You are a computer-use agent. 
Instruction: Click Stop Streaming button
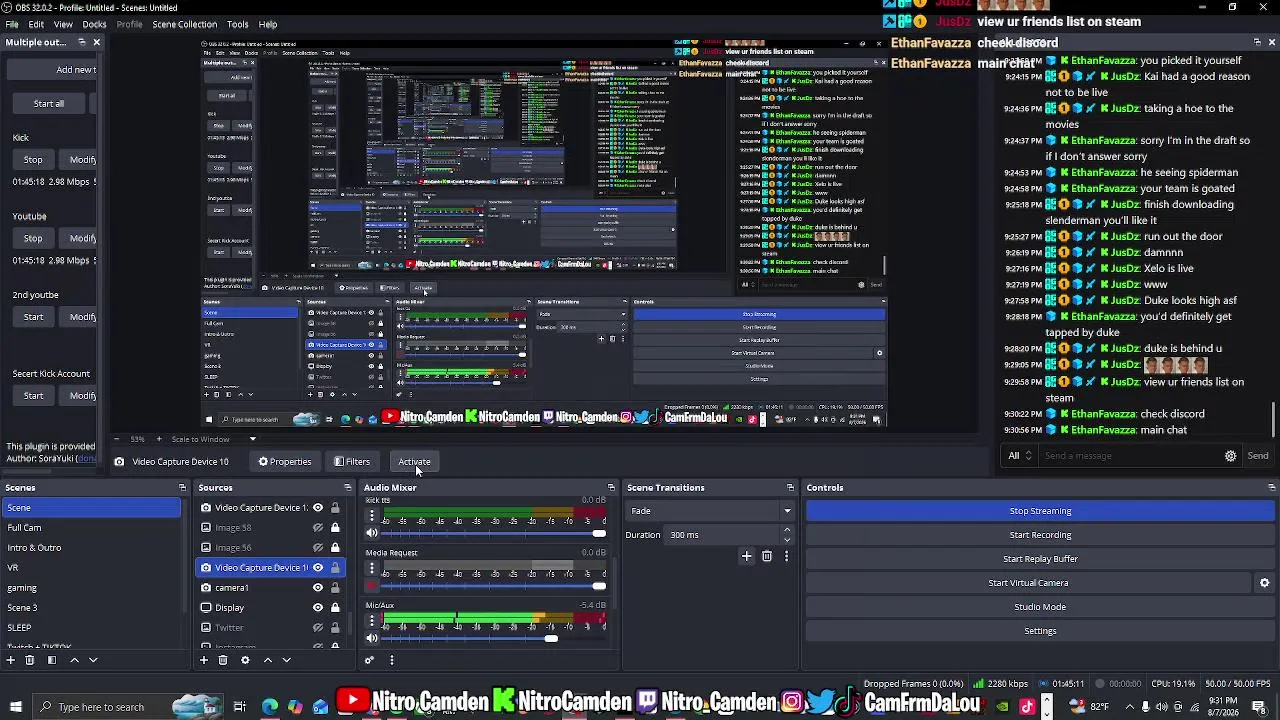(x=1040, y=511)
